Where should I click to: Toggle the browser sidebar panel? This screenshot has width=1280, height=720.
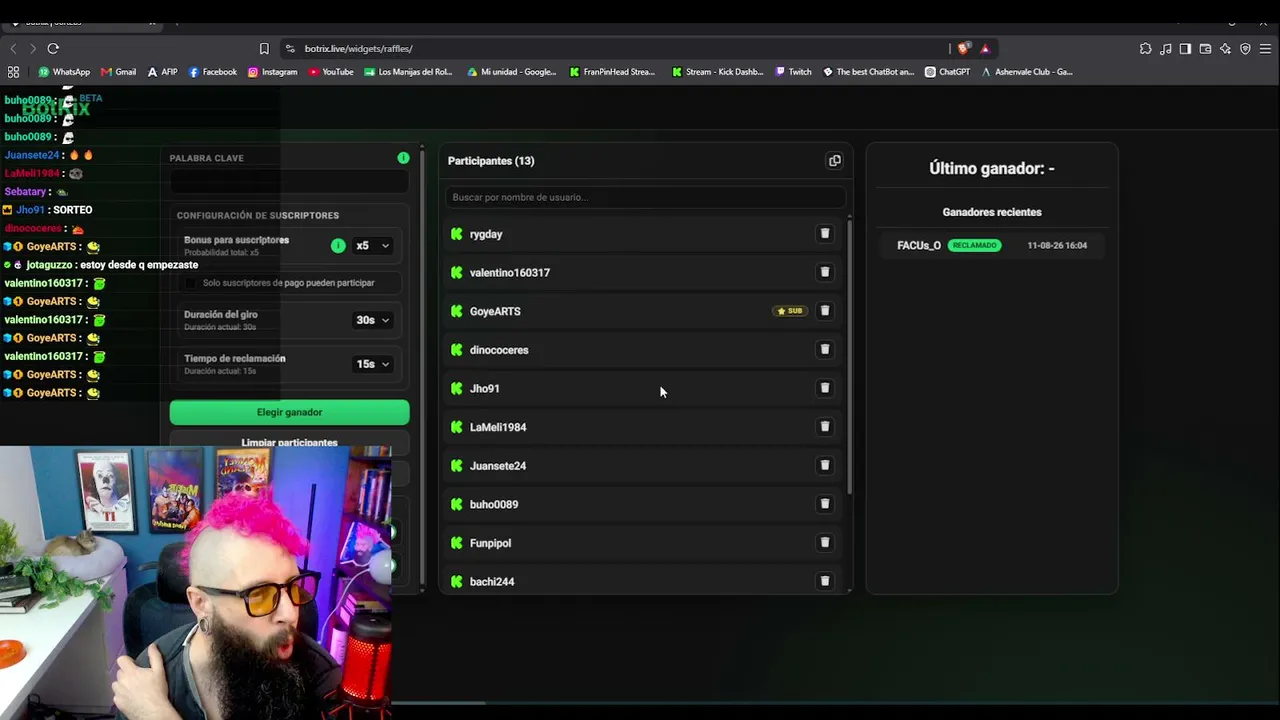[1185, 48]
